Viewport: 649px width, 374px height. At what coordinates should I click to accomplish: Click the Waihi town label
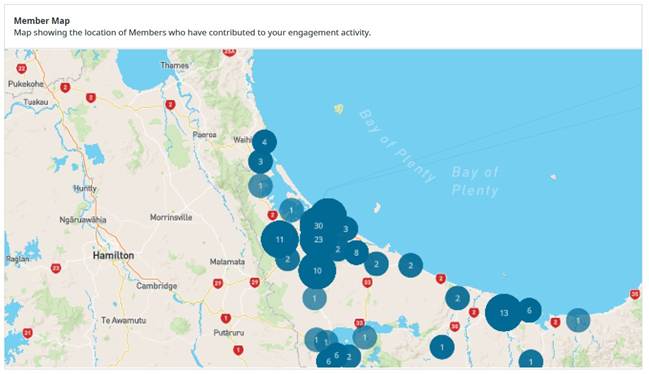[x=242, y=139]
